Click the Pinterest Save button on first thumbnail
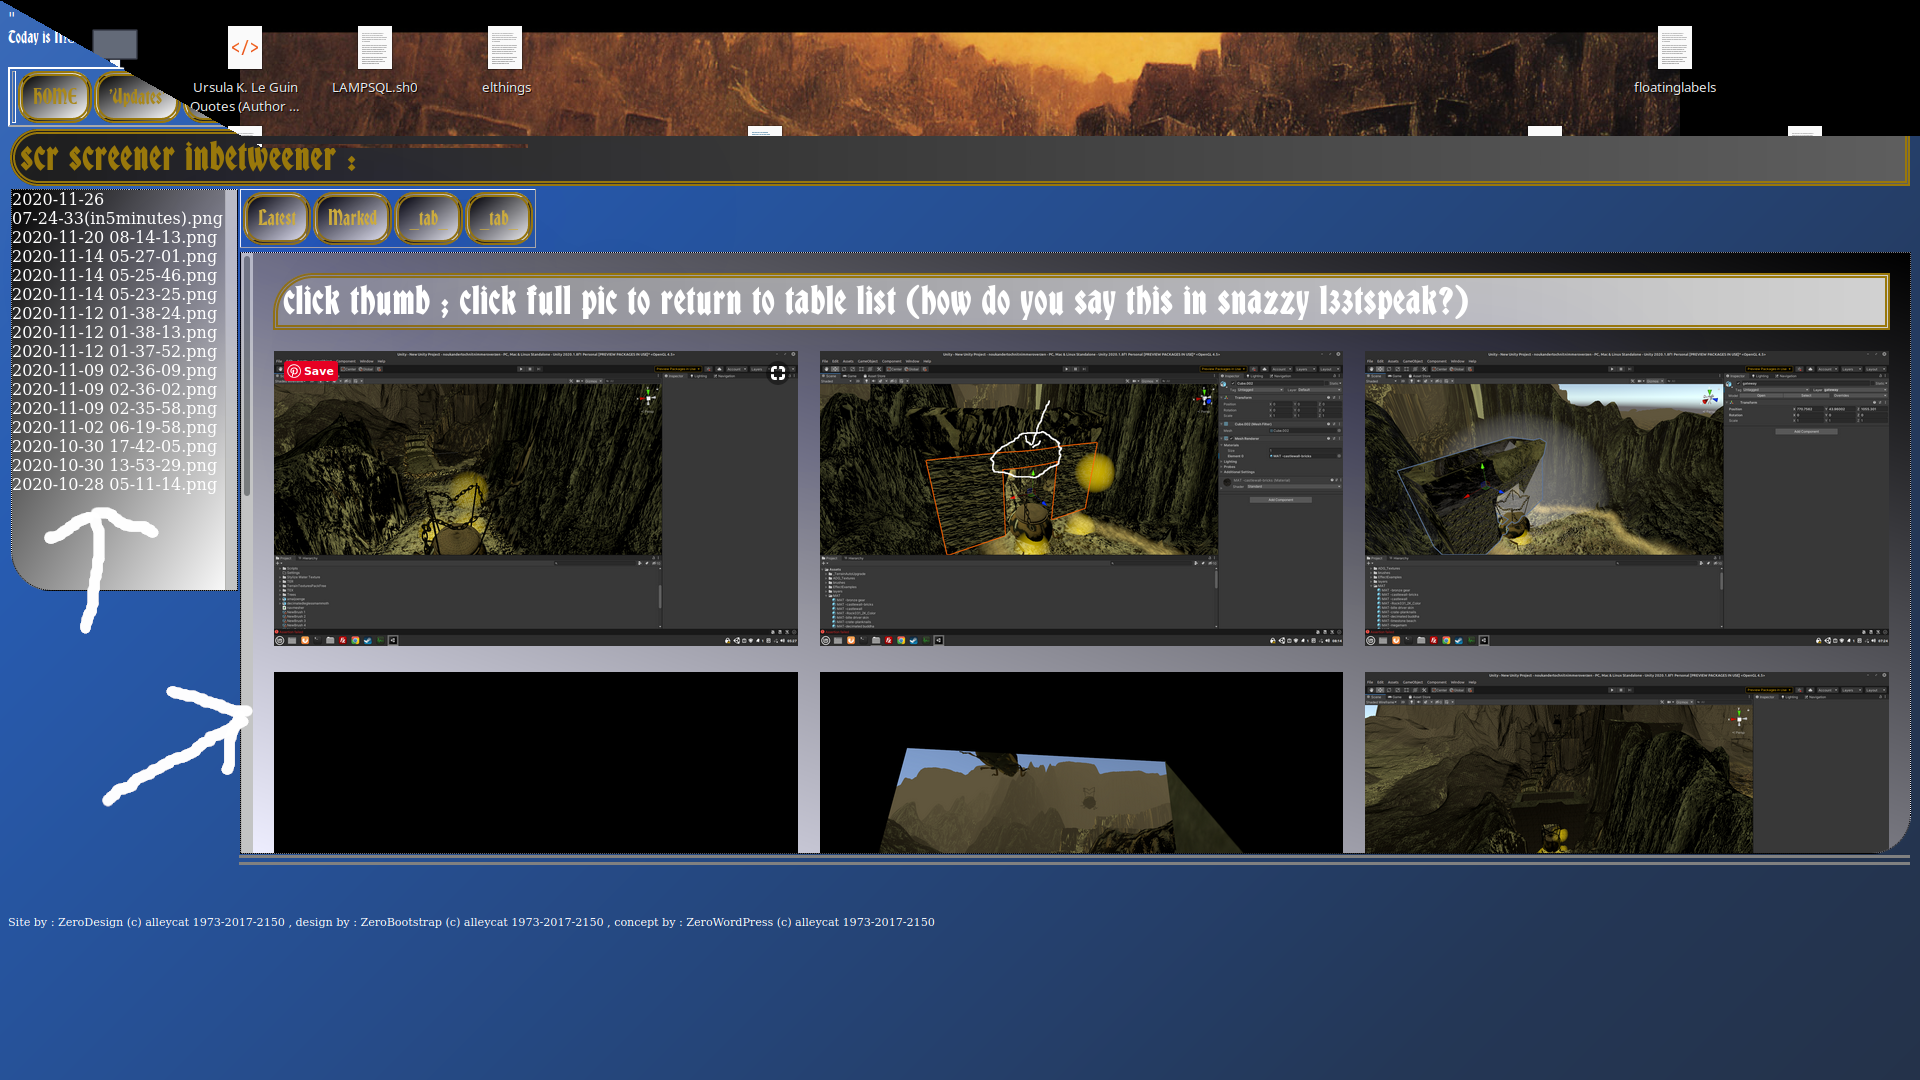This screenshot has width=1920, height=1080. [x=310, y=371]
